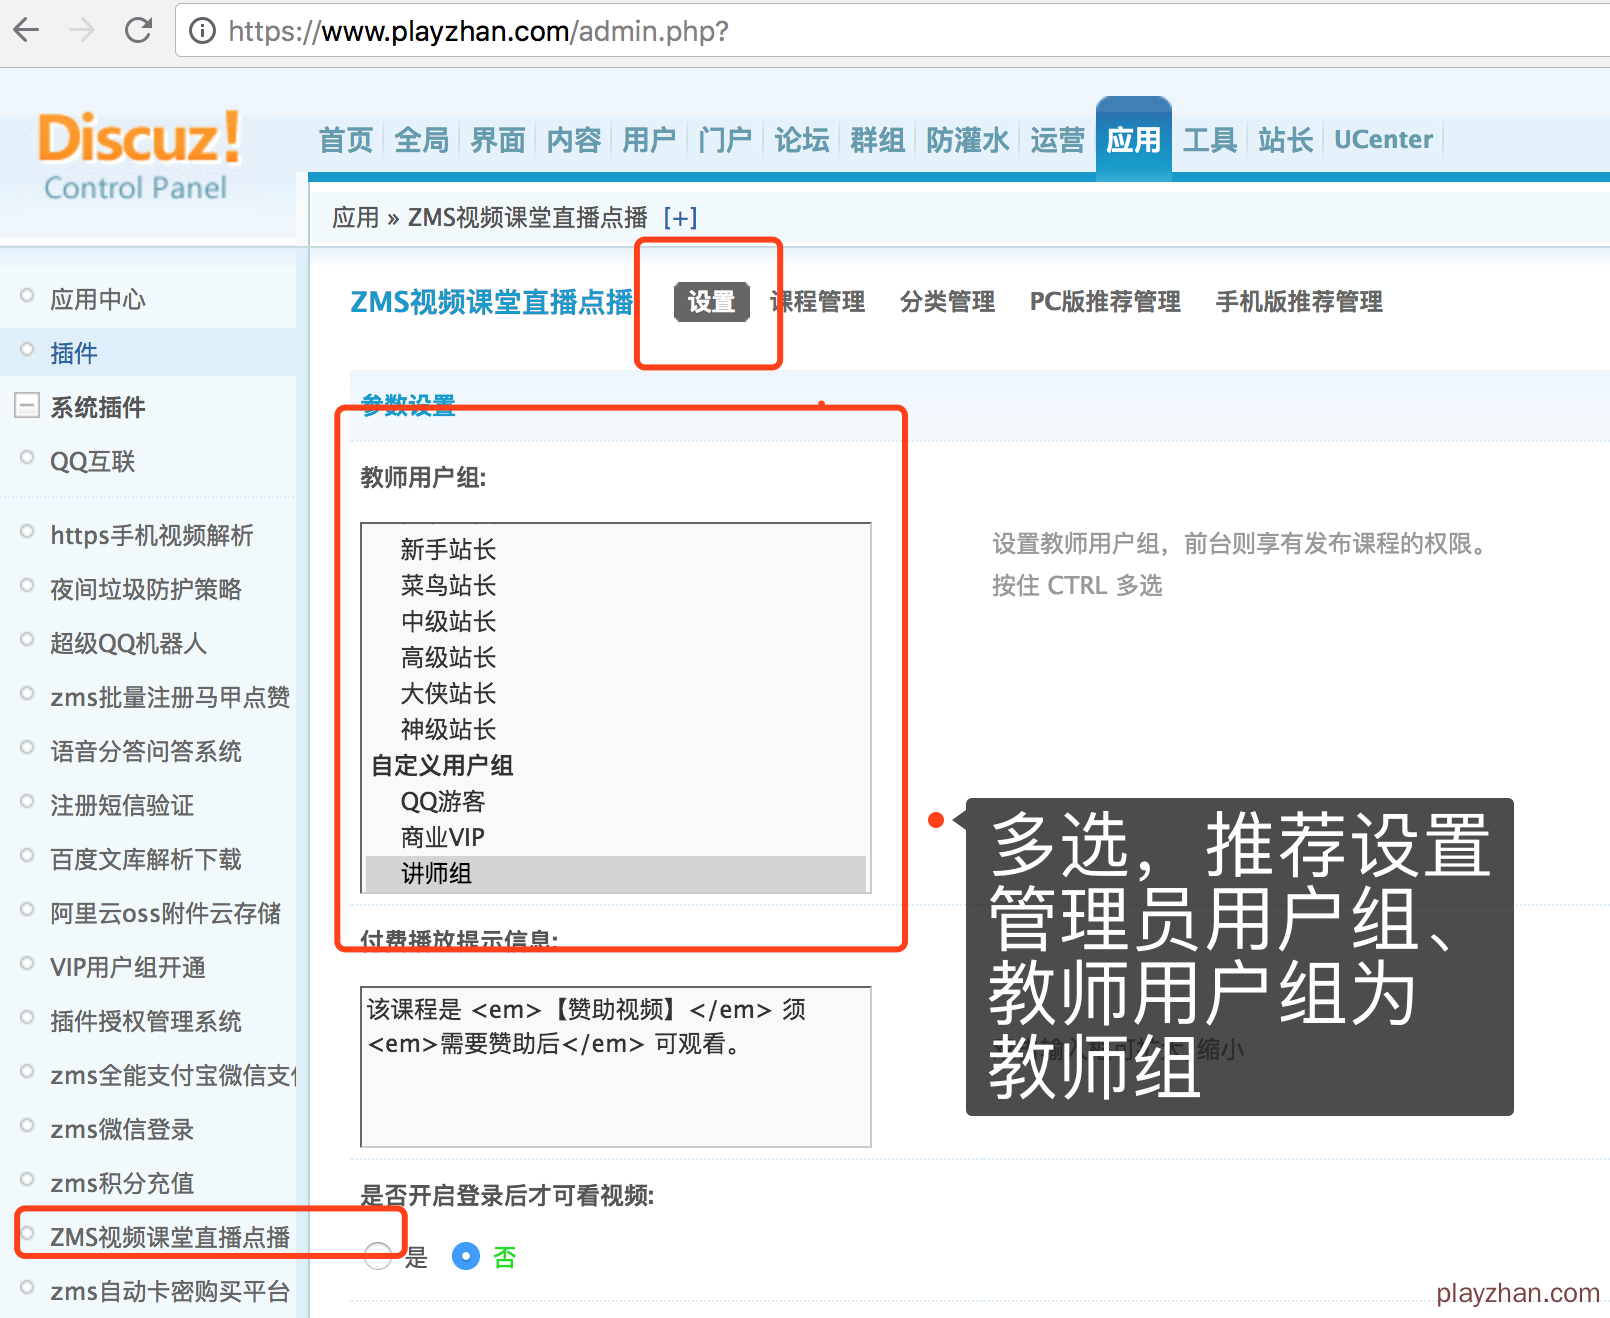Expand the [+] breadcrumb shortcut
The width and height of the screenshot is (1610, 1318).
coord(680,218)
